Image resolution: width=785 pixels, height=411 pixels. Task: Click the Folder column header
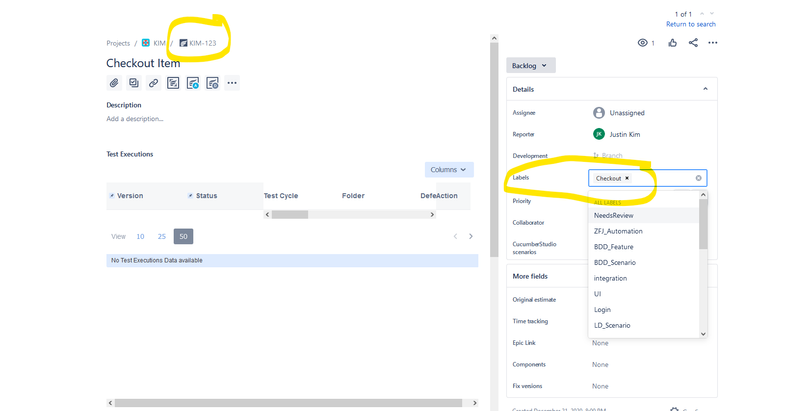pos(353,196)
